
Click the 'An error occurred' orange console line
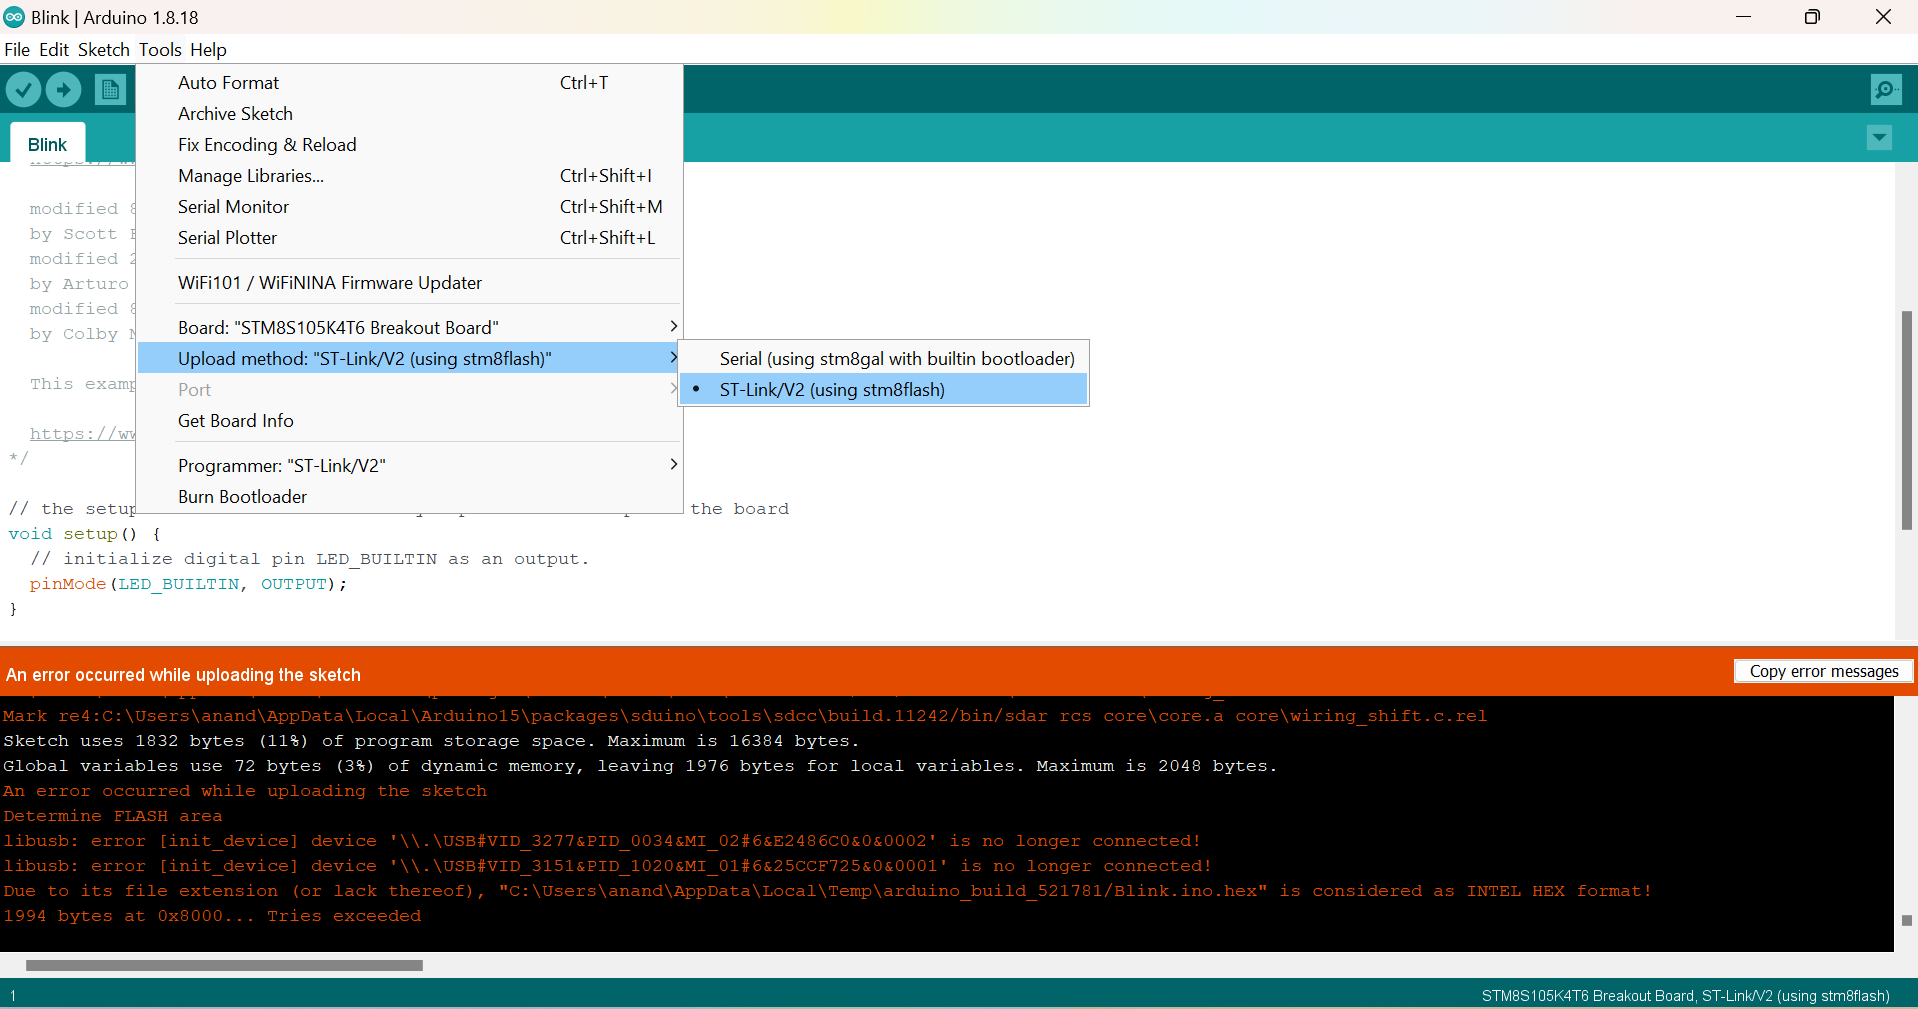245,791
